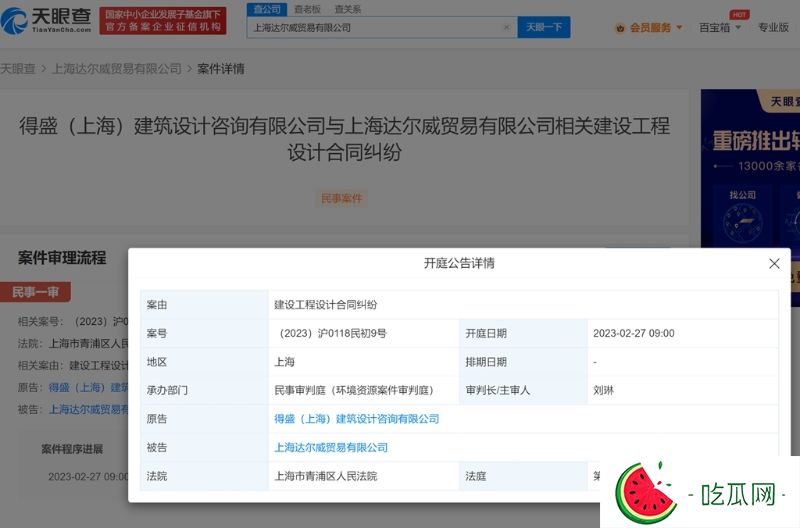Screen dimensions: 800x528
Task: Open plaintiff link 得盛（上海）建筑设计咨询有限公司 in dialog
Action: (357, 419)
